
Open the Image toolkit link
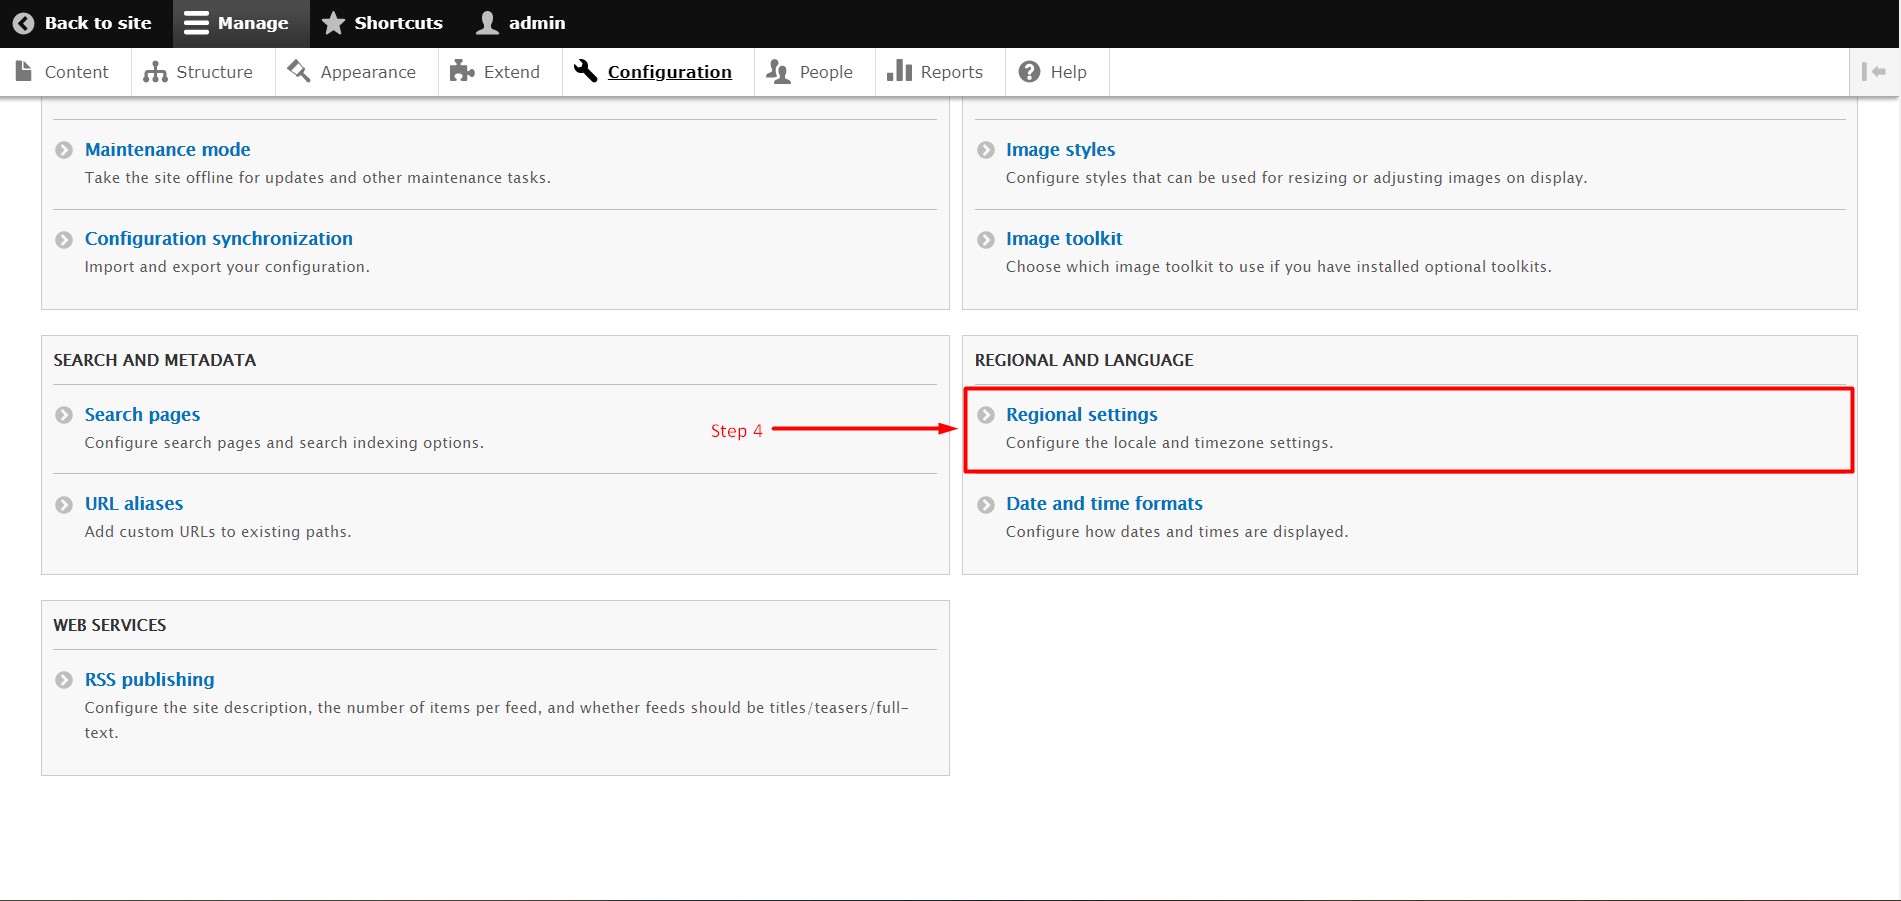coord(1064,238)
